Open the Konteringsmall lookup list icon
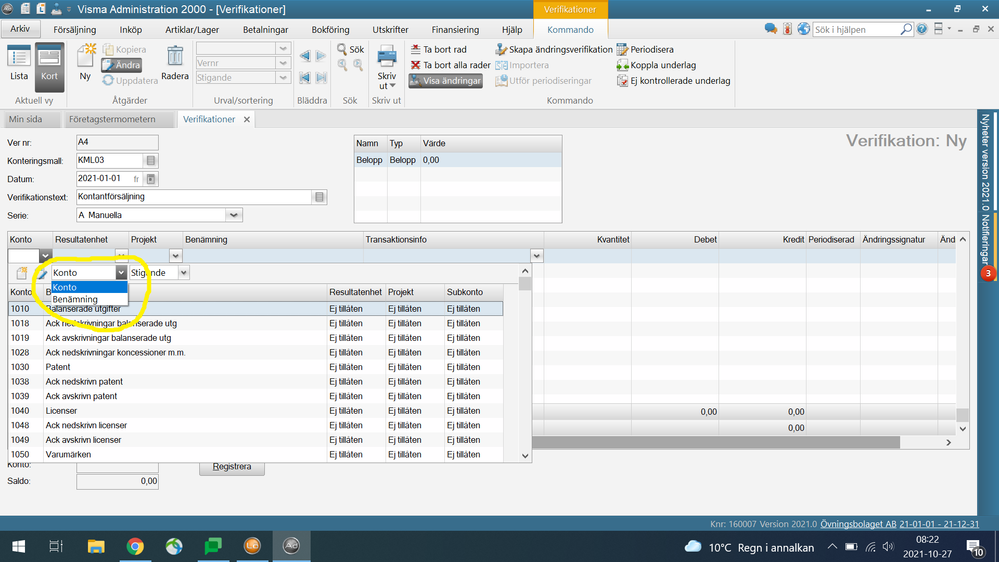Screen dimensions: 999x562 [151, 161]
